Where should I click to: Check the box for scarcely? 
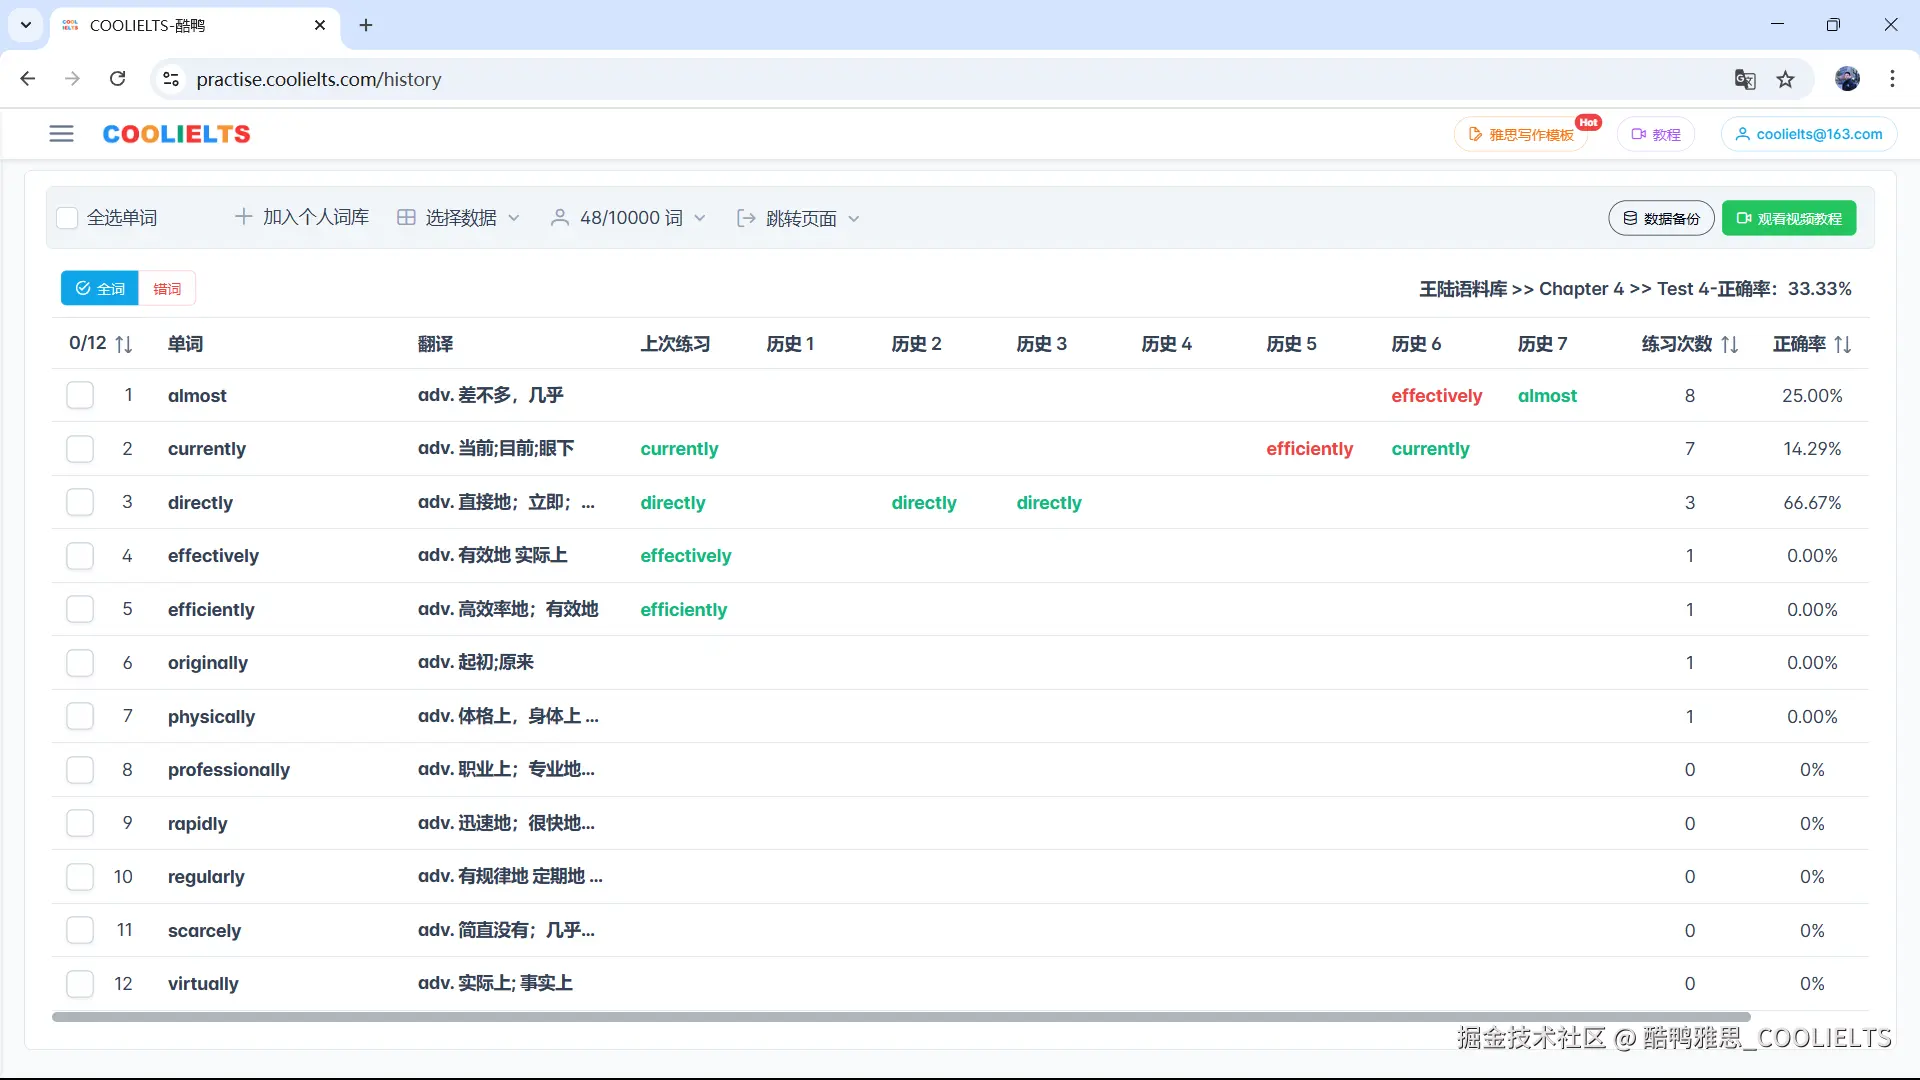point(80,930)
